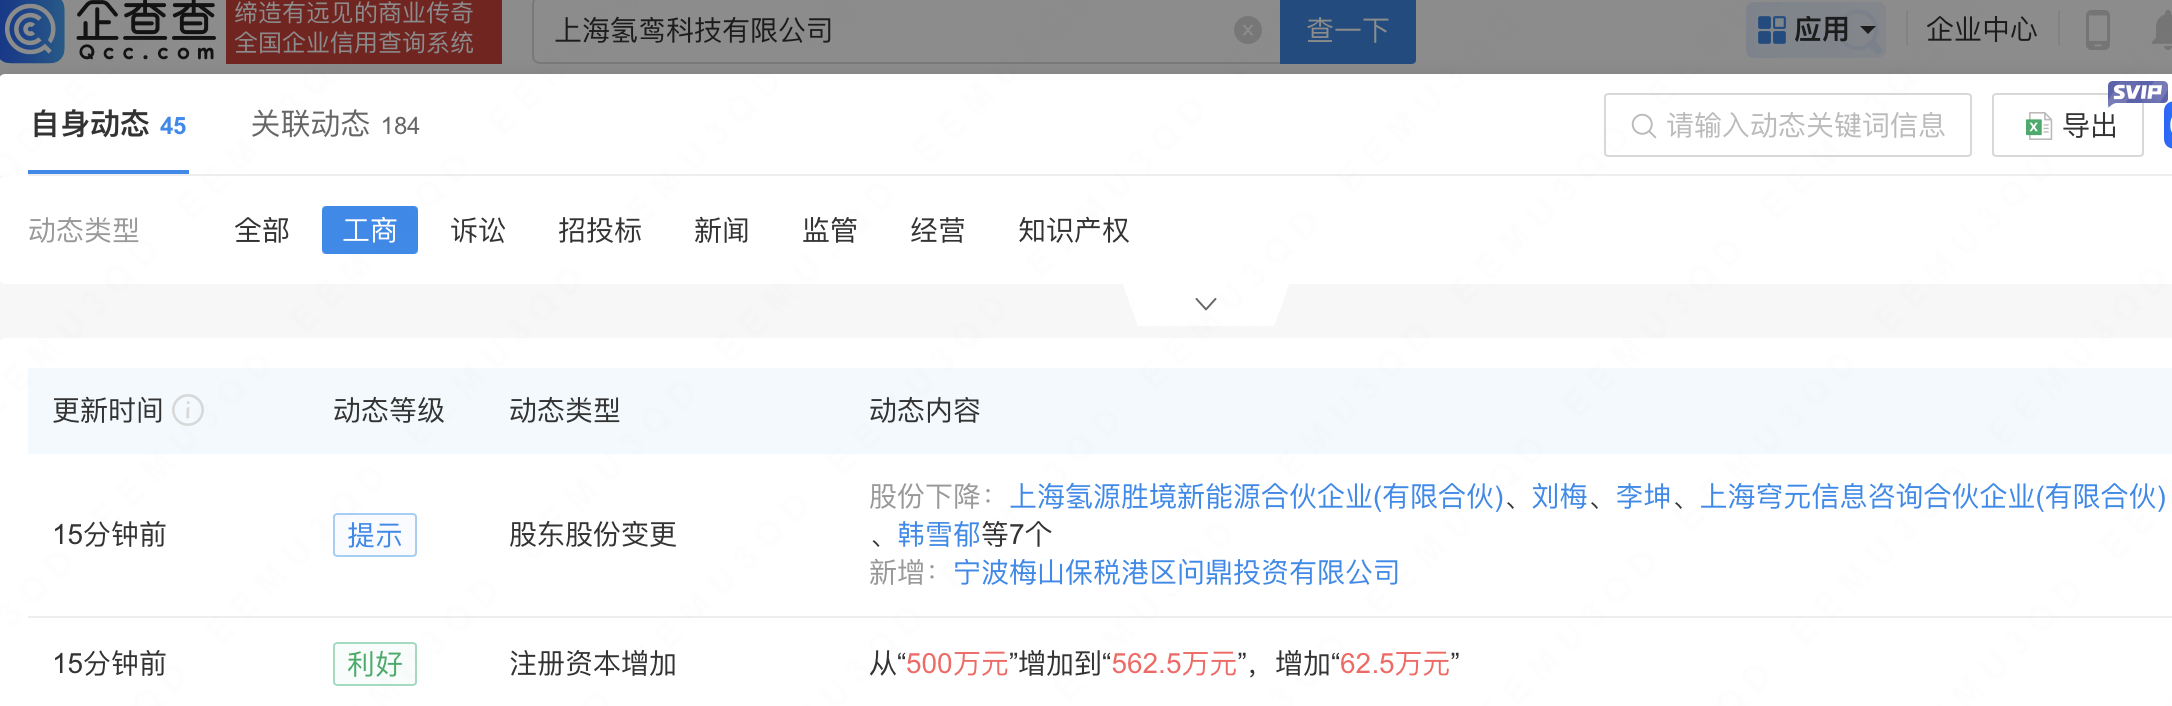The height and width of the screenshot is (706, 2172).
Task: Open the 企业中心 link
Action: [x=1981, y=30]
